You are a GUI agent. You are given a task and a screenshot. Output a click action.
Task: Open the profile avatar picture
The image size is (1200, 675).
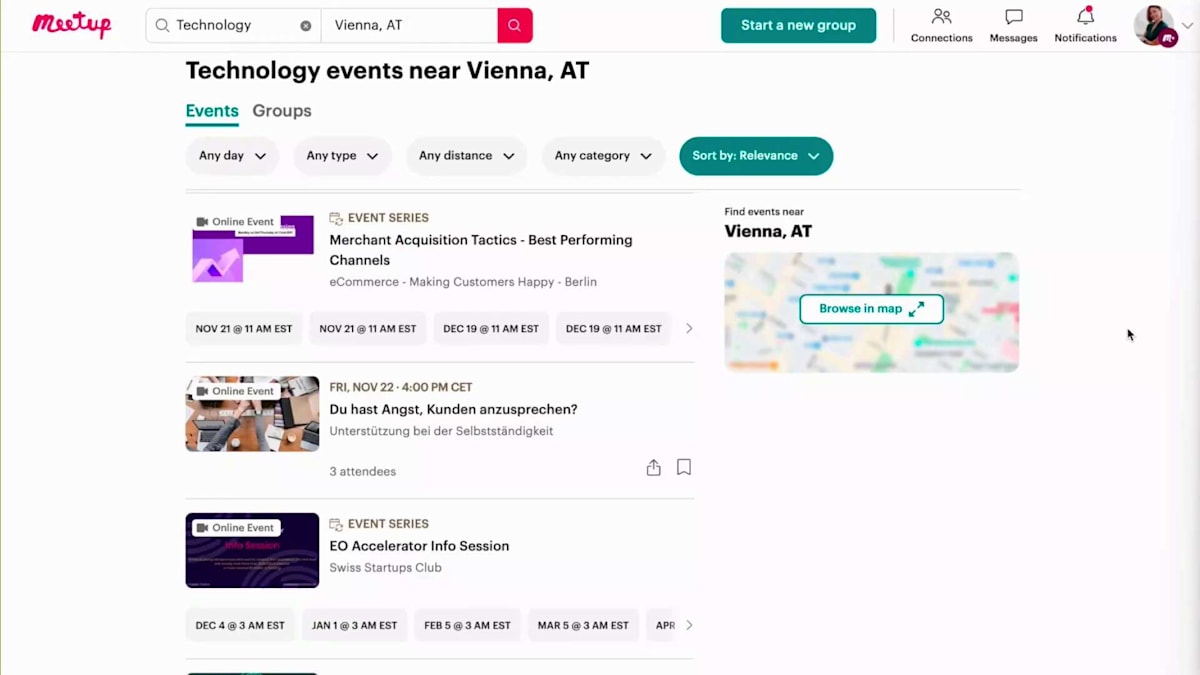coord(1154,25)
